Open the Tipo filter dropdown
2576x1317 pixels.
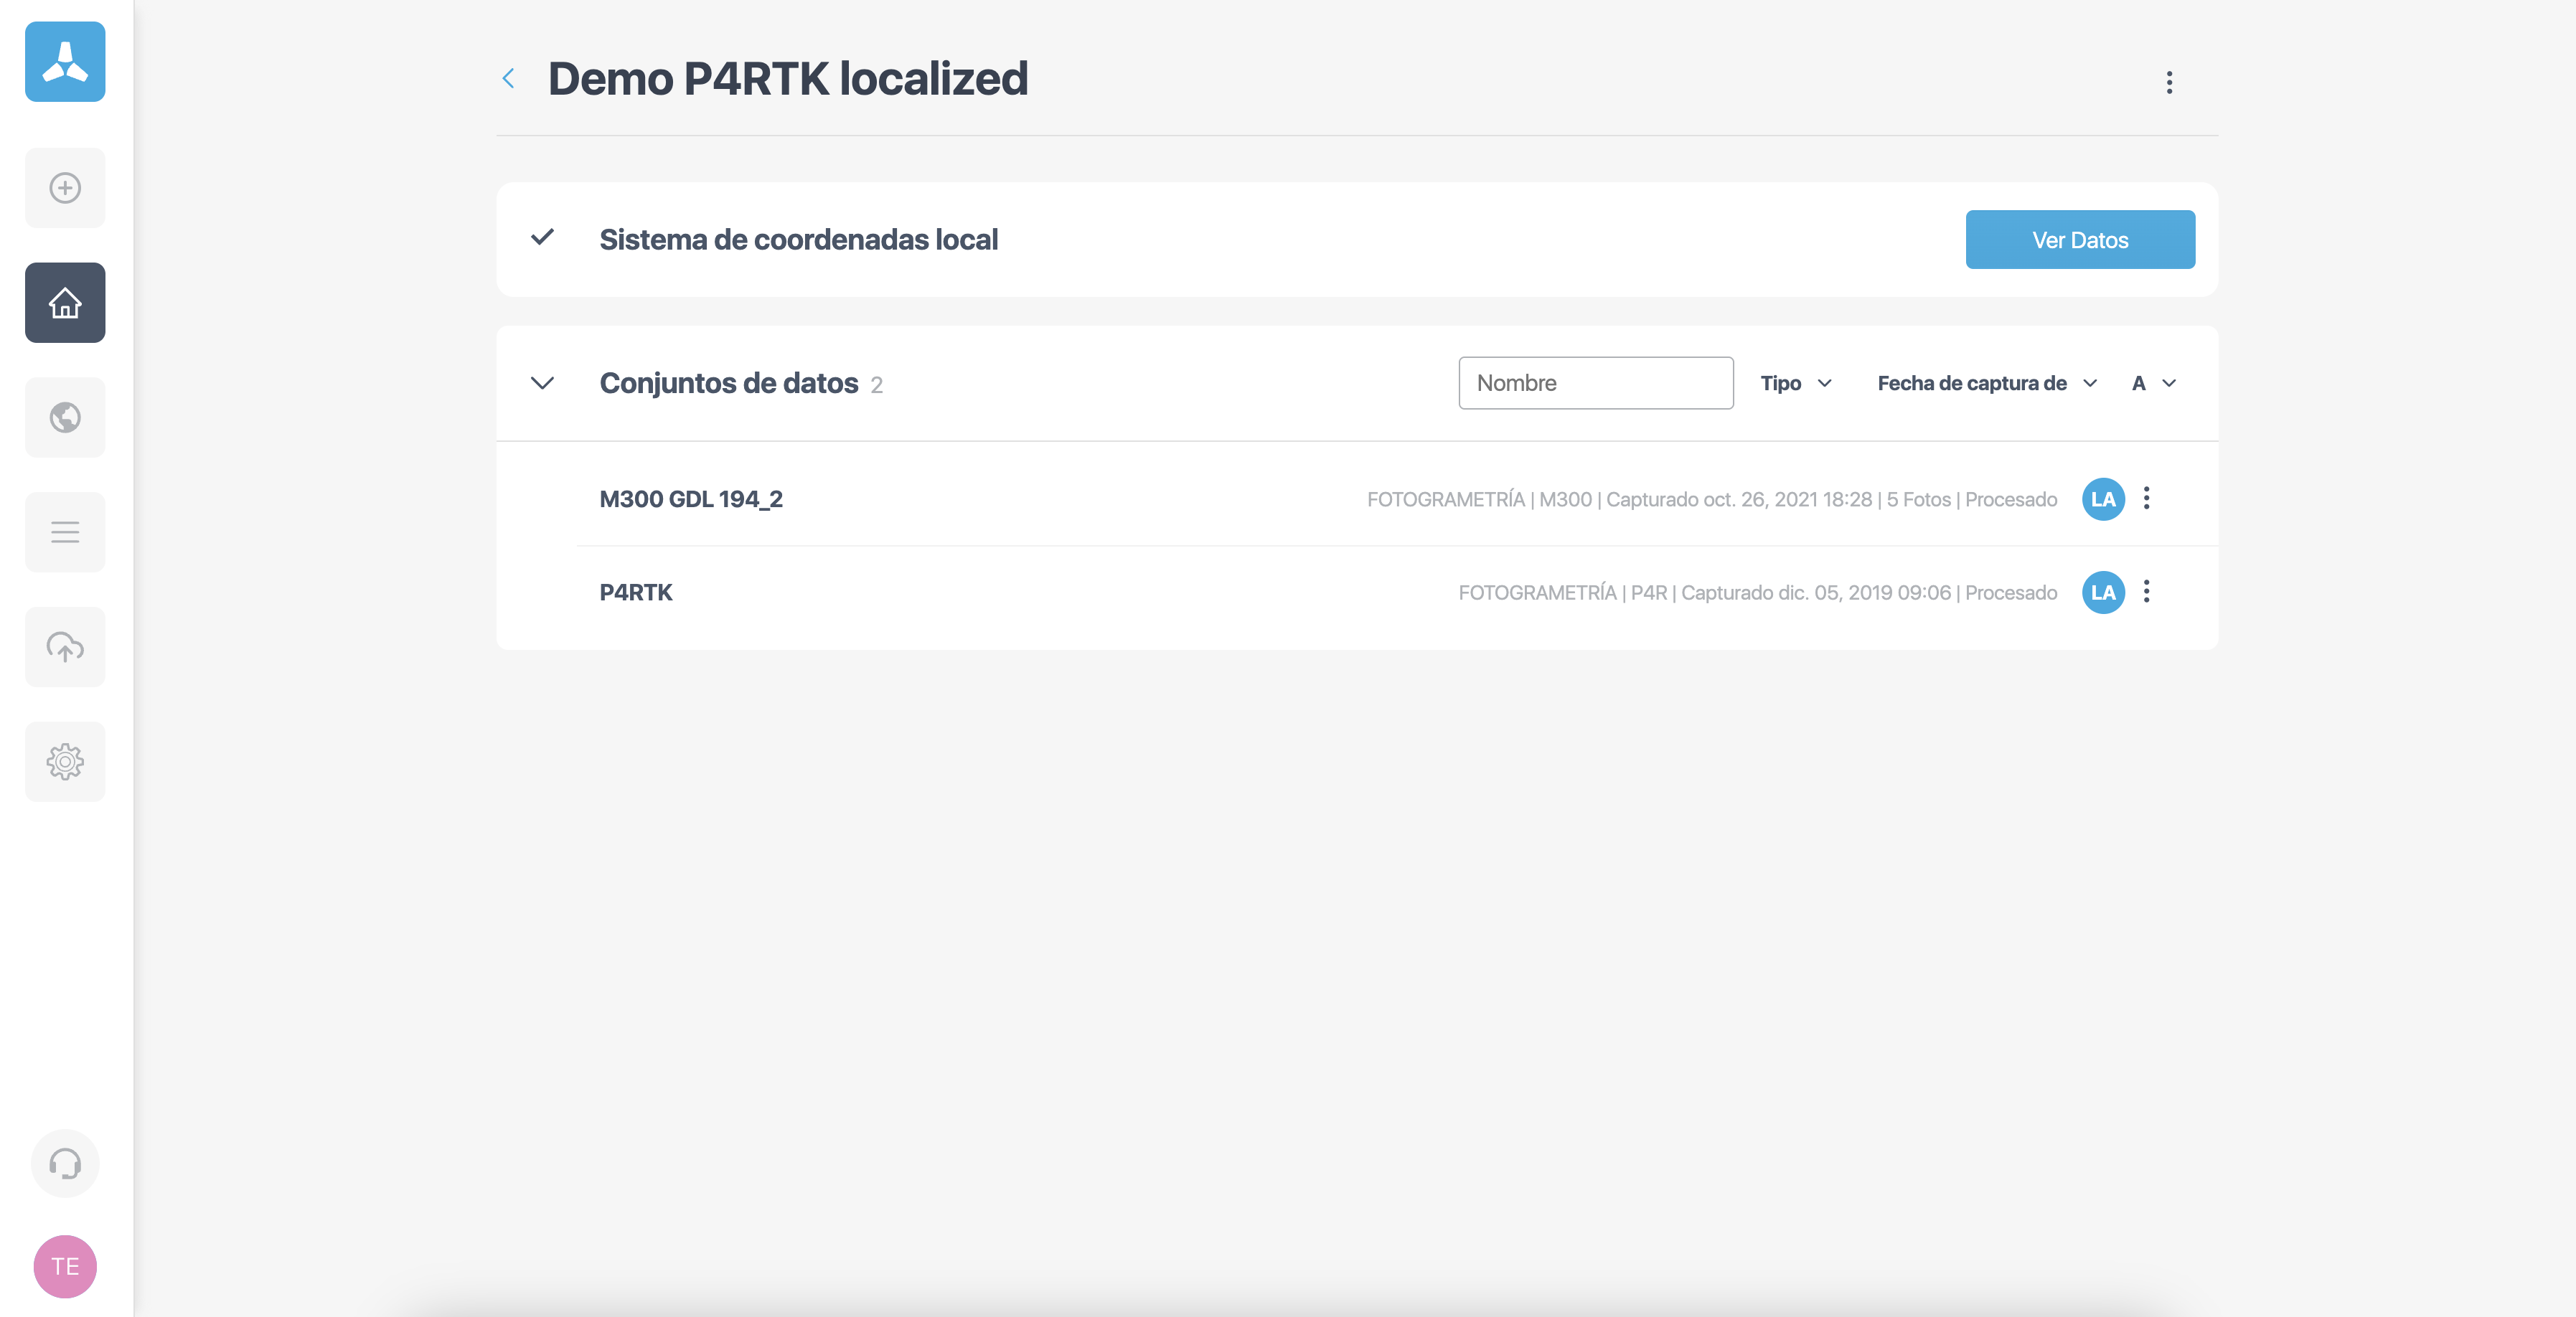[x=1796, y=383]
